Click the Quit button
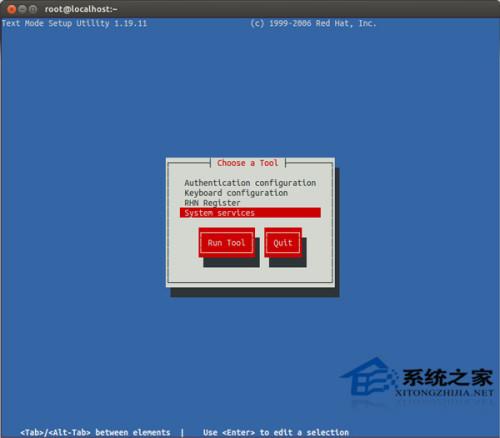 283,243
